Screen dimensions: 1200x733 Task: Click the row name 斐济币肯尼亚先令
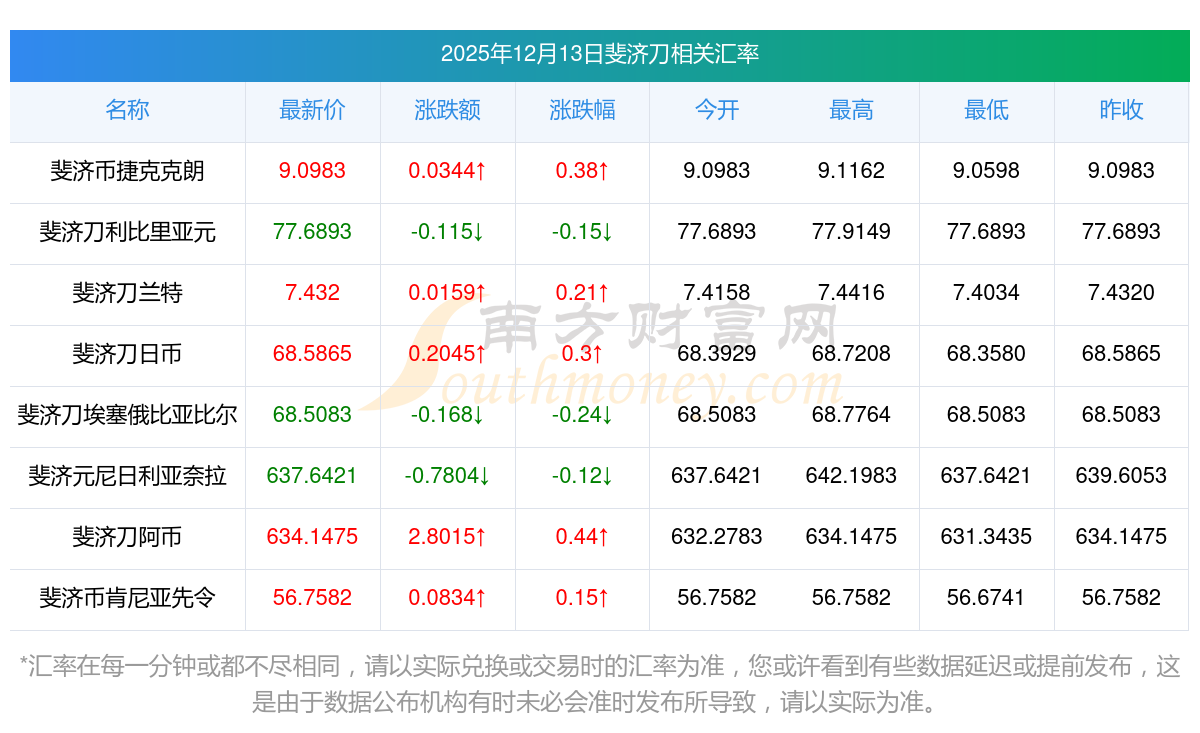coord(127,598)
